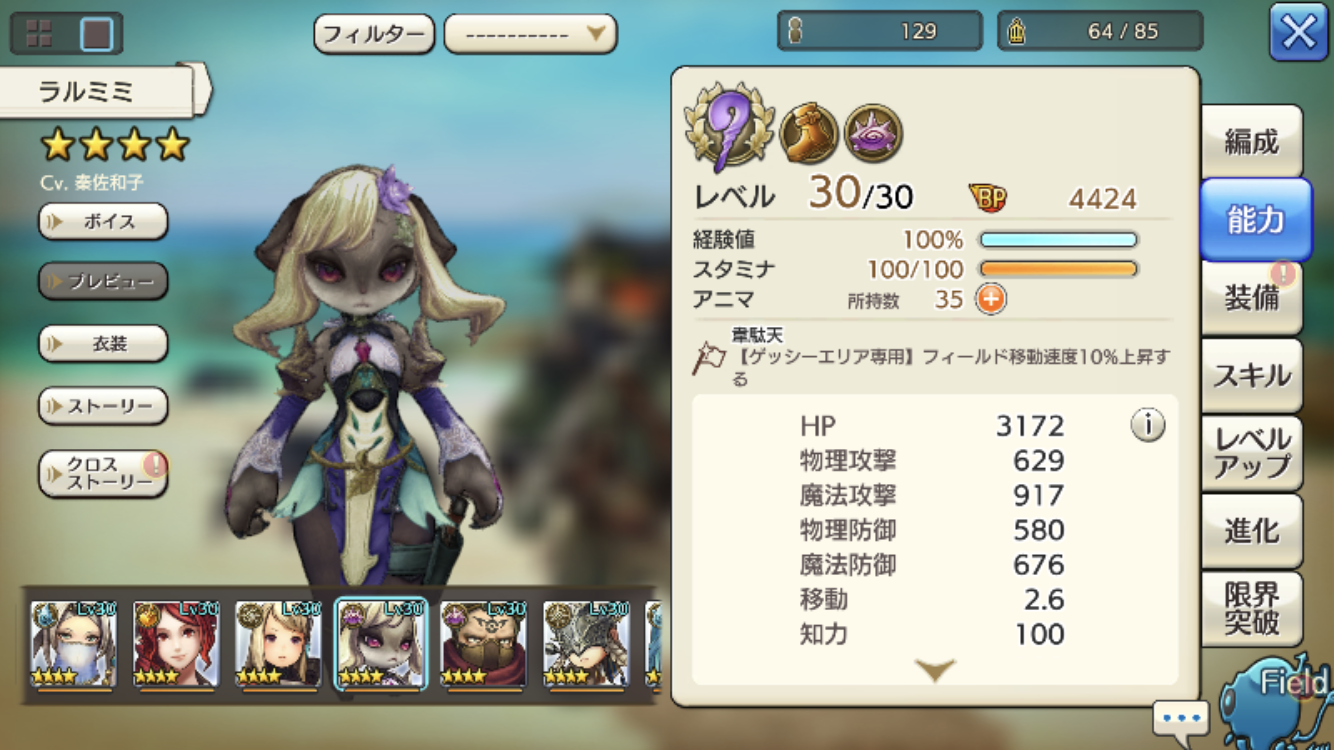
Task: Select single character view icon
Action: pos(97,34)
